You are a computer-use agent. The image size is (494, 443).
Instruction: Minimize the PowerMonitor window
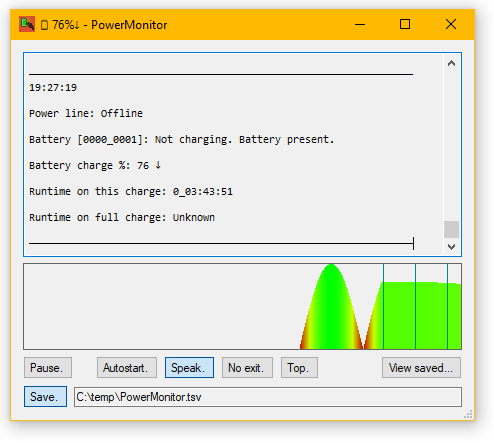pyautogui.click(x=360, y=24)
